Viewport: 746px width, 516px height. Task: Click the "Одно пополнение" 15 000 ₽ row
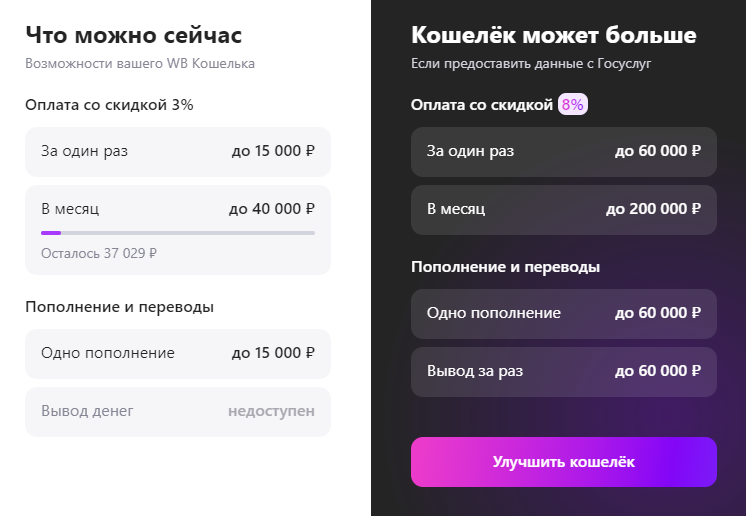(x=177, y=353)
